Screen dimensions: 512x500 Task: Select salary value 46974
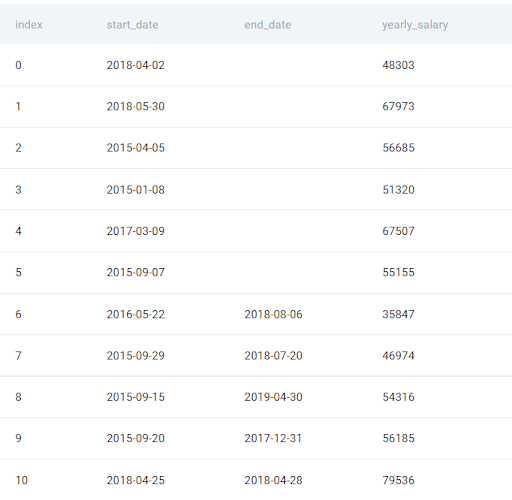(398, 356)
